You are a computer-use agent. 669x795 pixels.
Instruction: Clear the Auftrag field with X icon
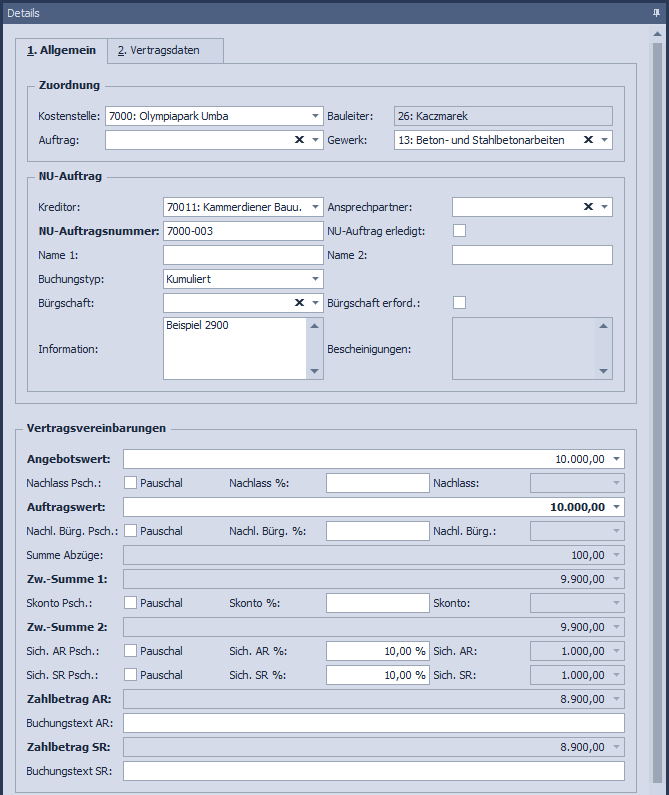click(299, 140)
